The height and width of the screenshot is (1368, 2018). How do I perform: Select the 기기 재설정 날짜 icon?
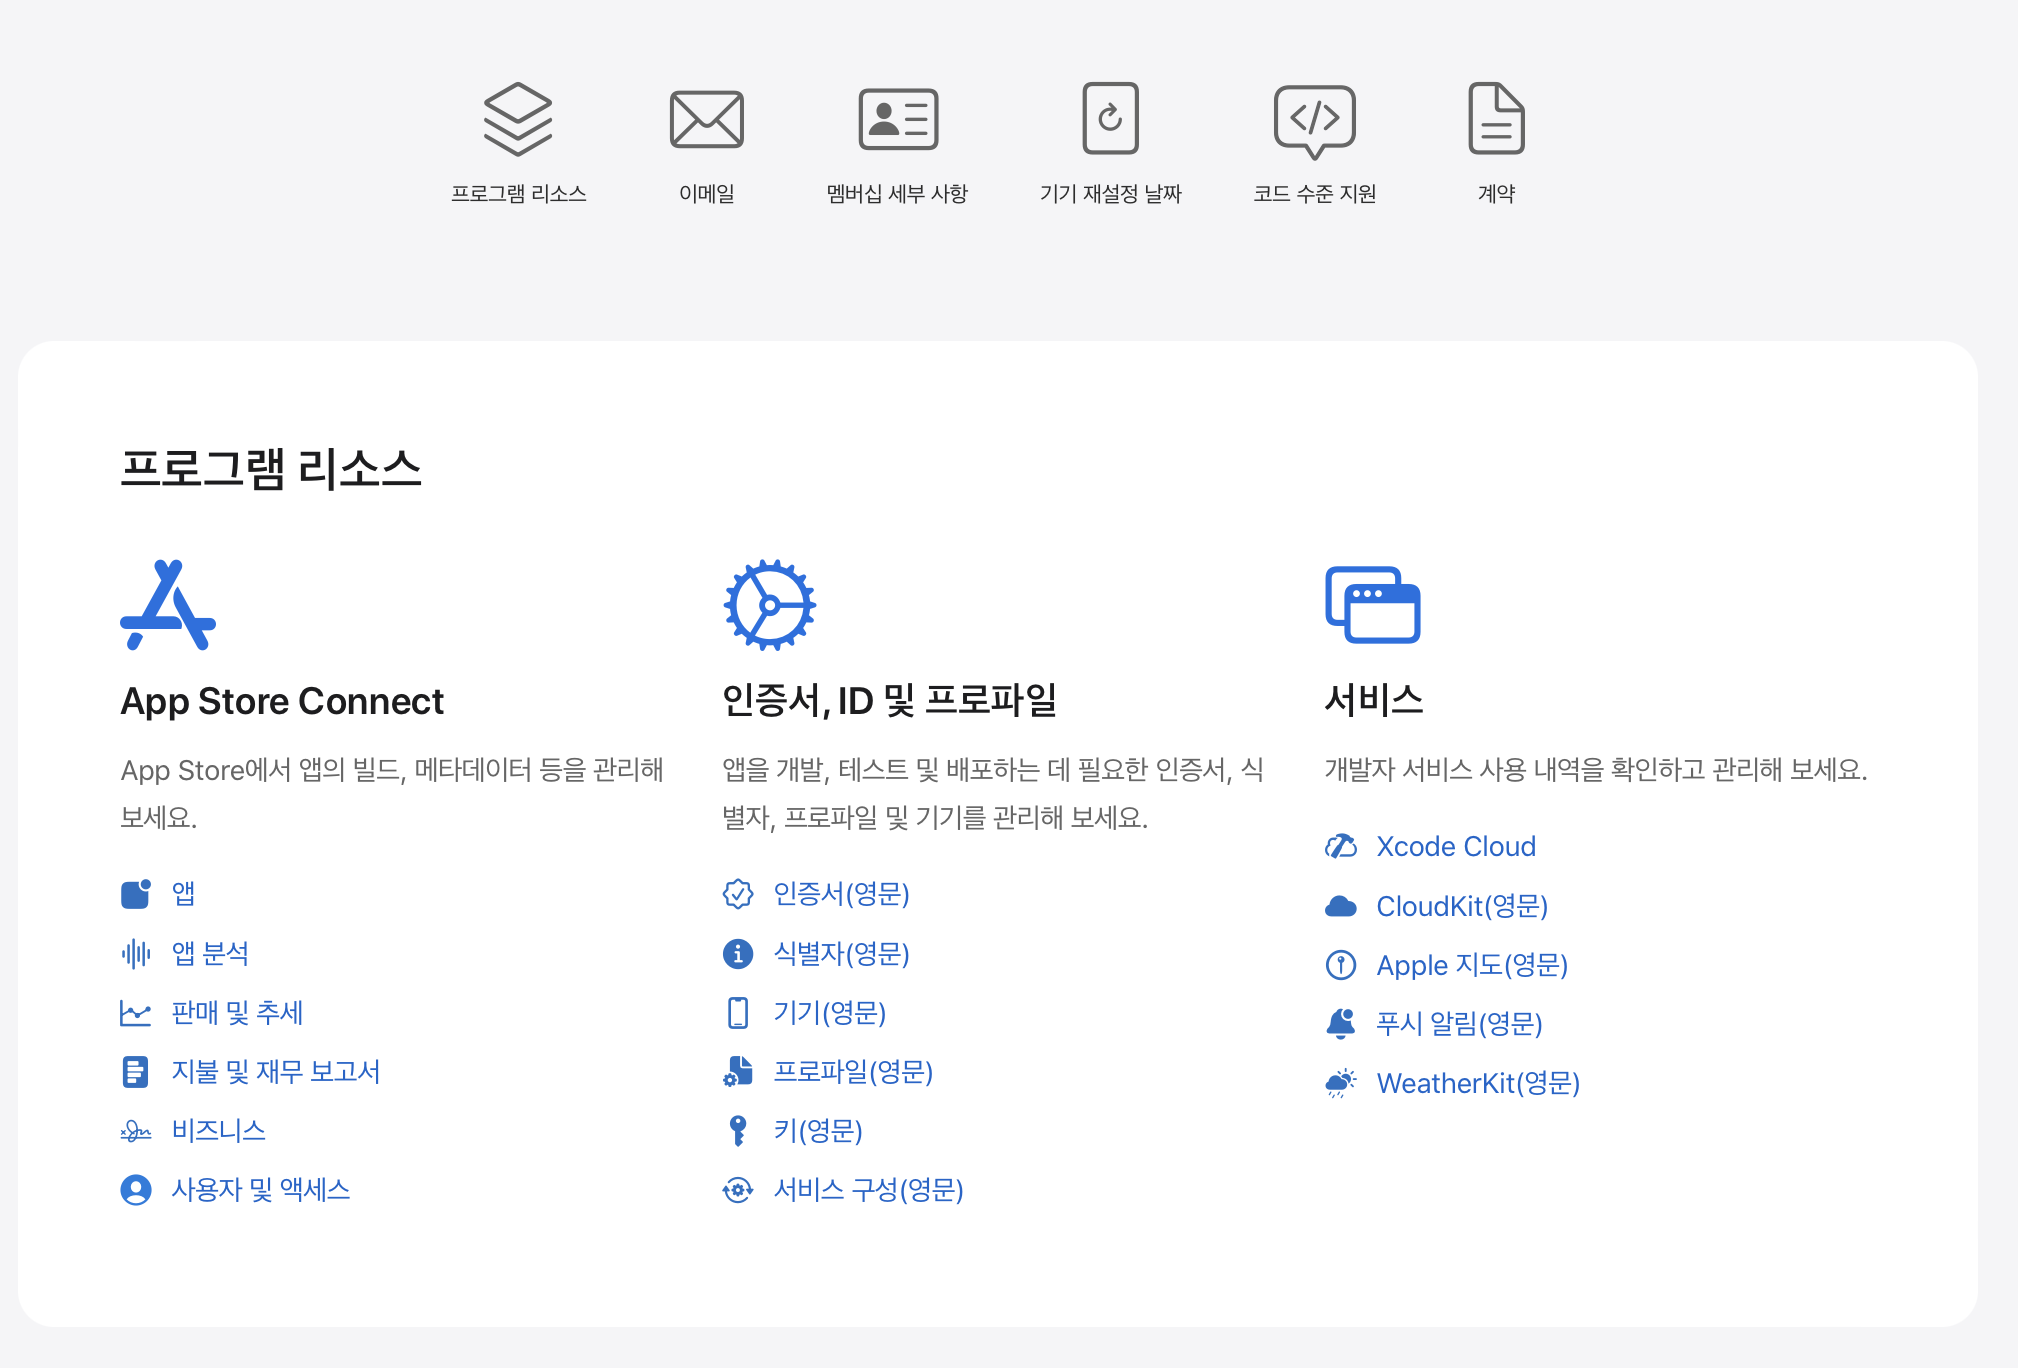pyautogui.click(x=1110, y=119)
